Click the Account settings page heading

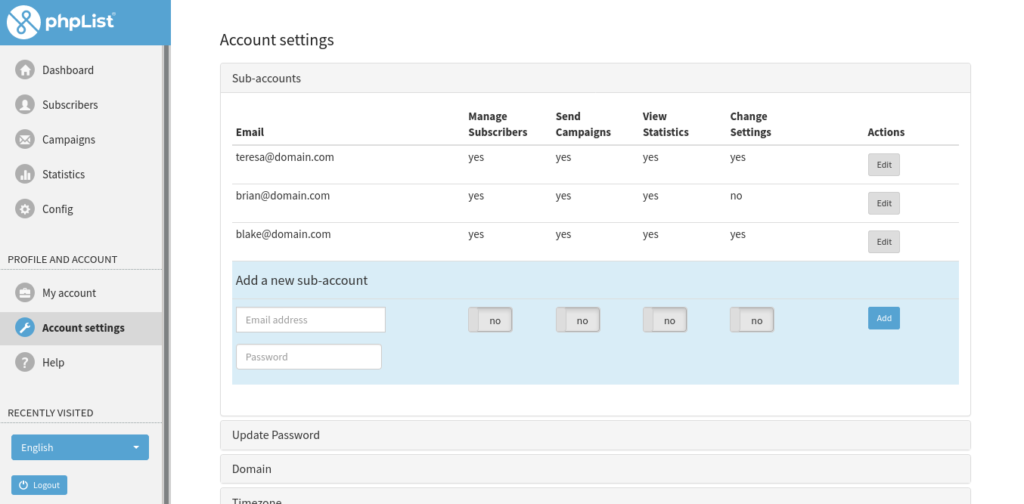[x=277, y=40]
